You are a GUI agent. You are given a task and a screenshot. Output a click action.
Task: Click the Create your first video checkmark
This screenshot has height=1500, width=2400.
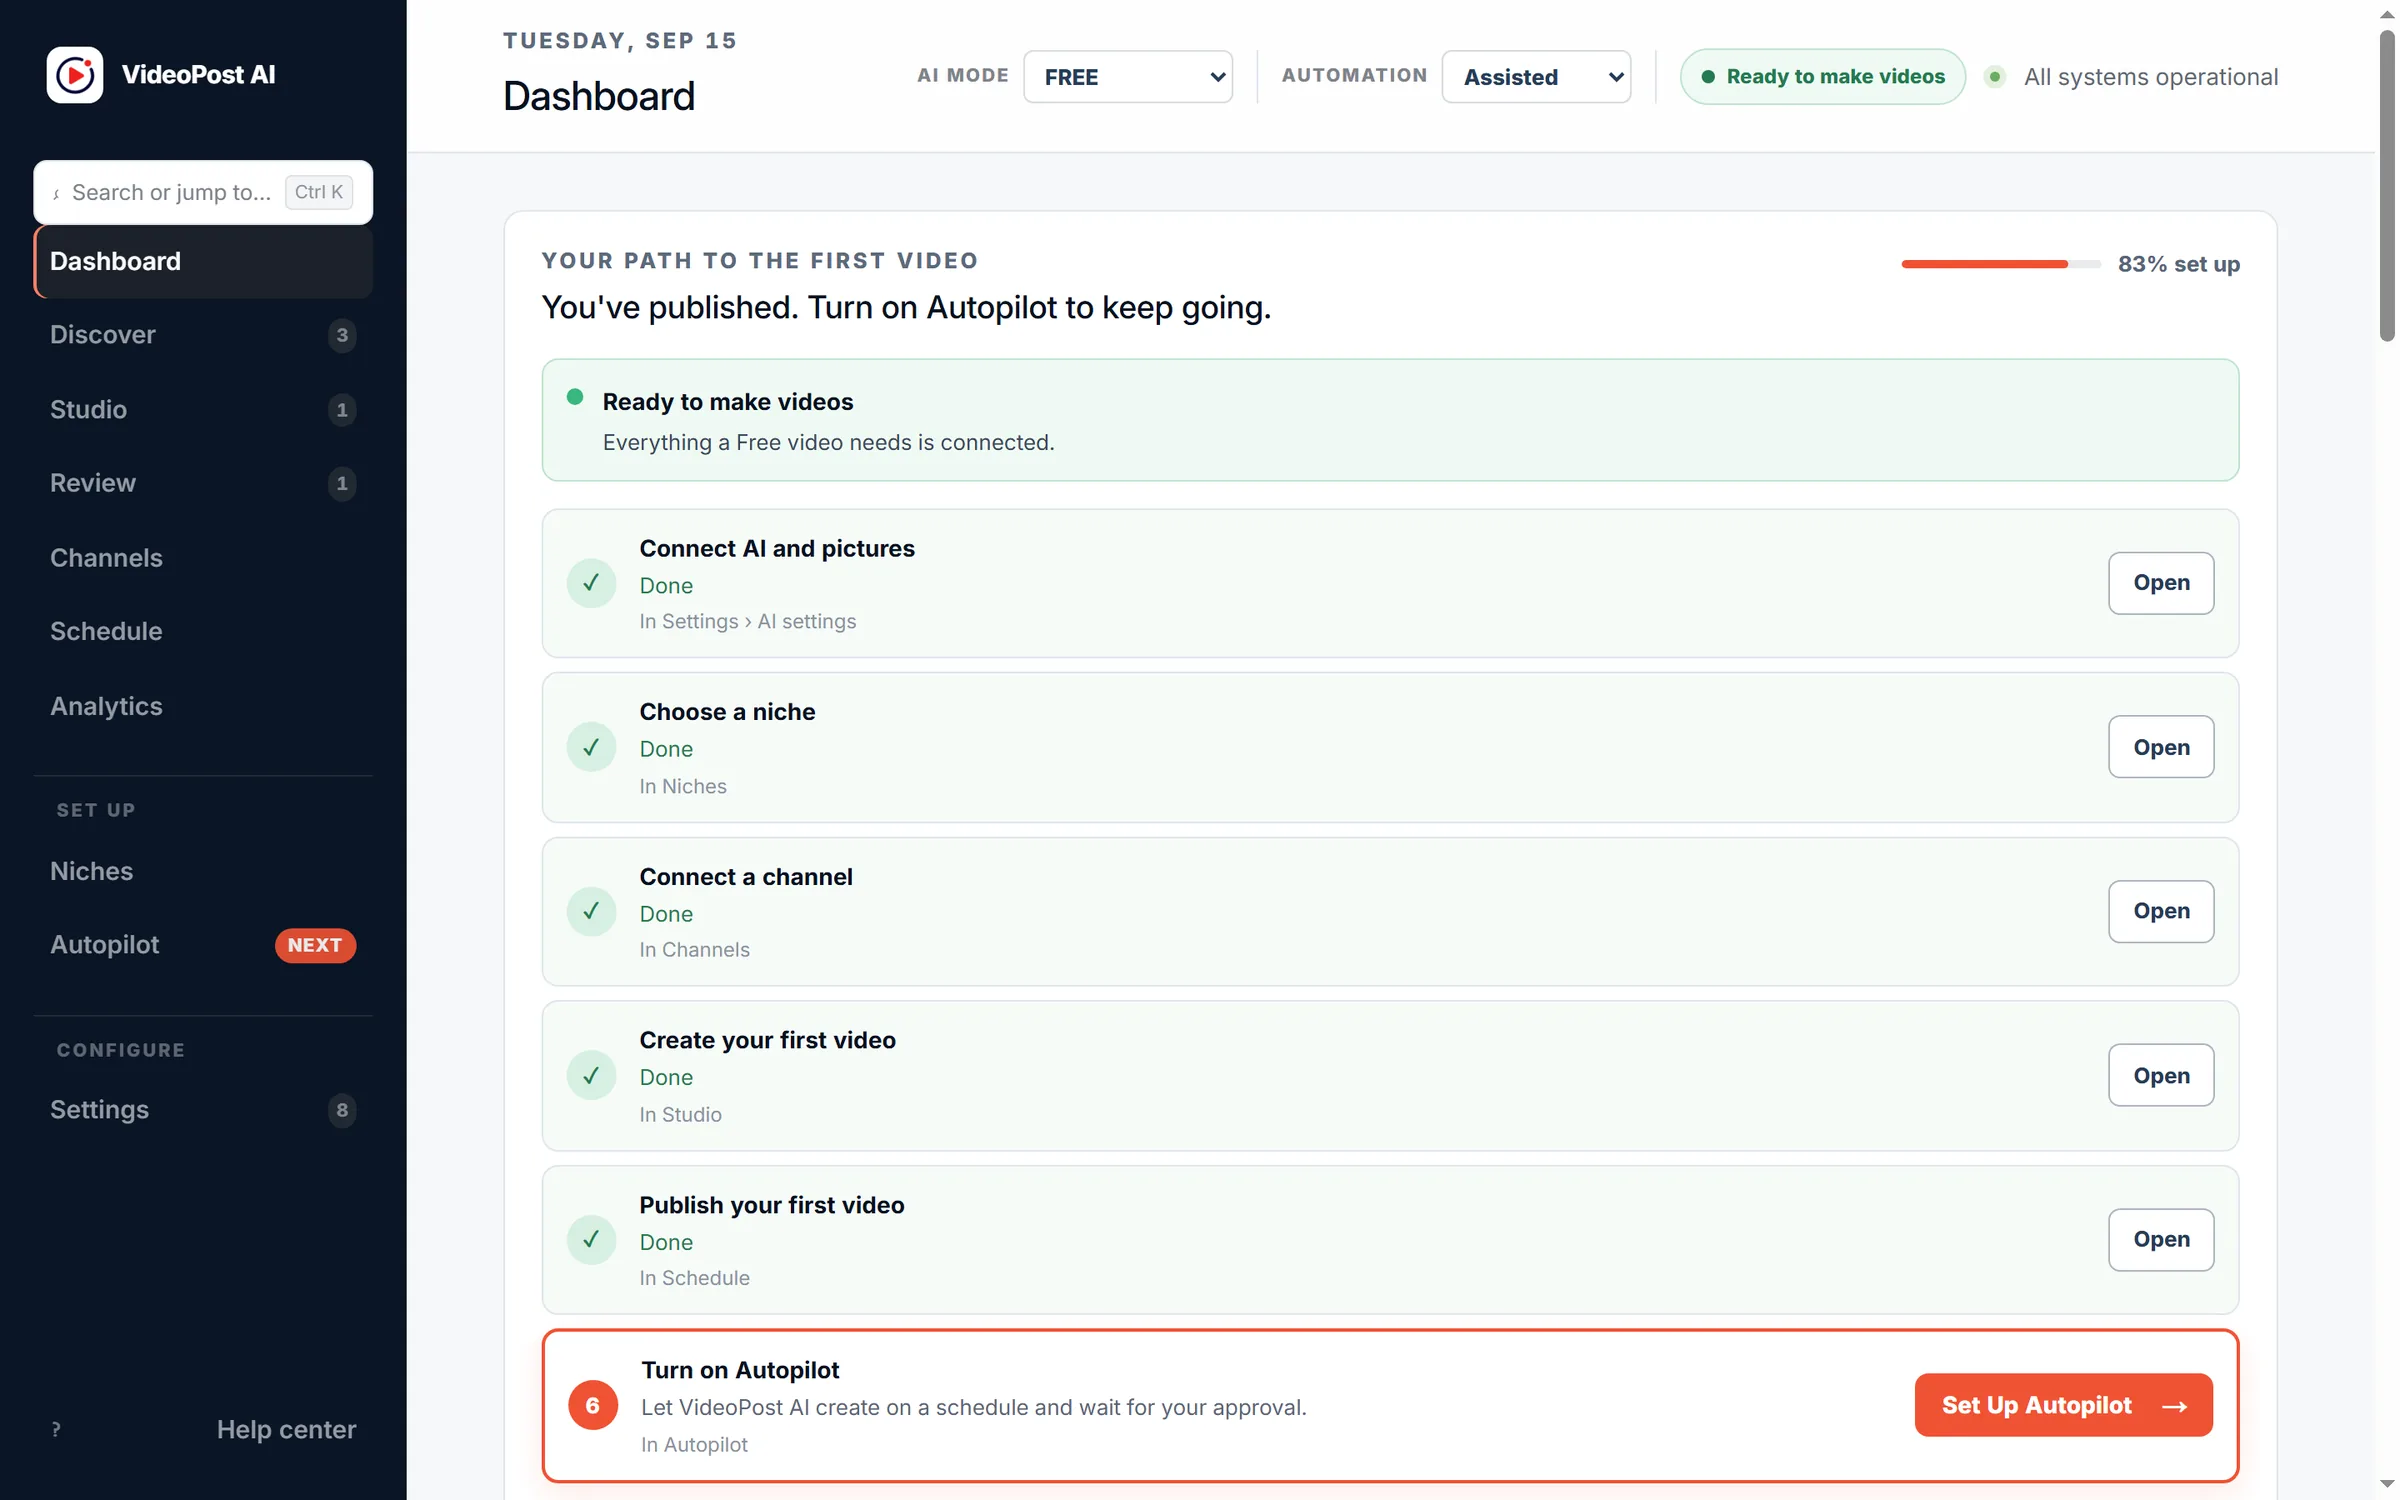tap(591, 1076)
